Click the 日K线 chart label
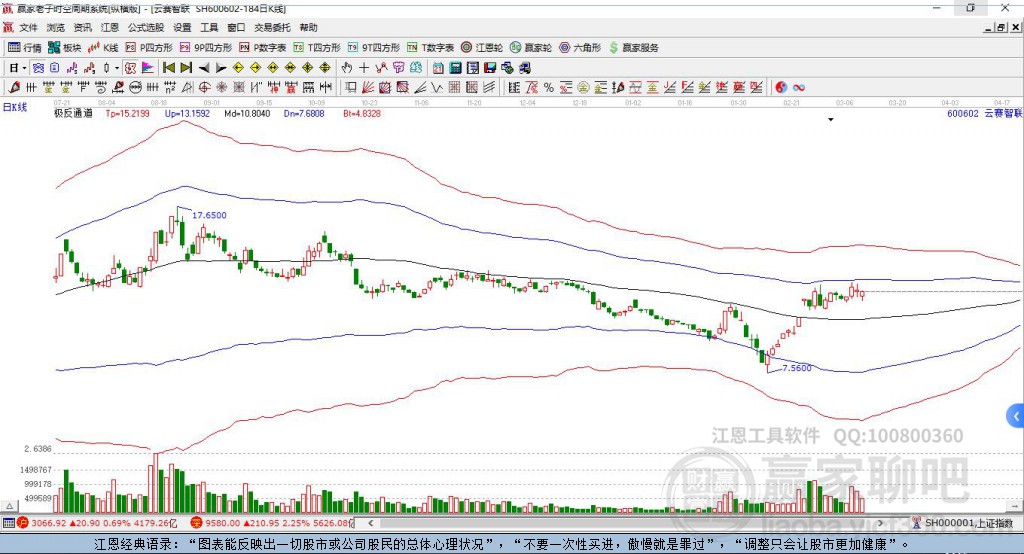 (x=15, y=107)
